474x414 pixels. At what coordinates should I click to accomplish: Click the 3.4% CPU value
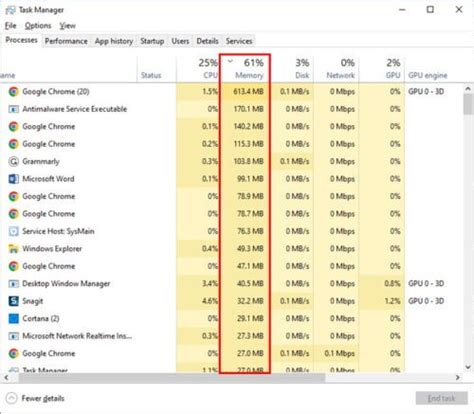(x=210, y=284)
